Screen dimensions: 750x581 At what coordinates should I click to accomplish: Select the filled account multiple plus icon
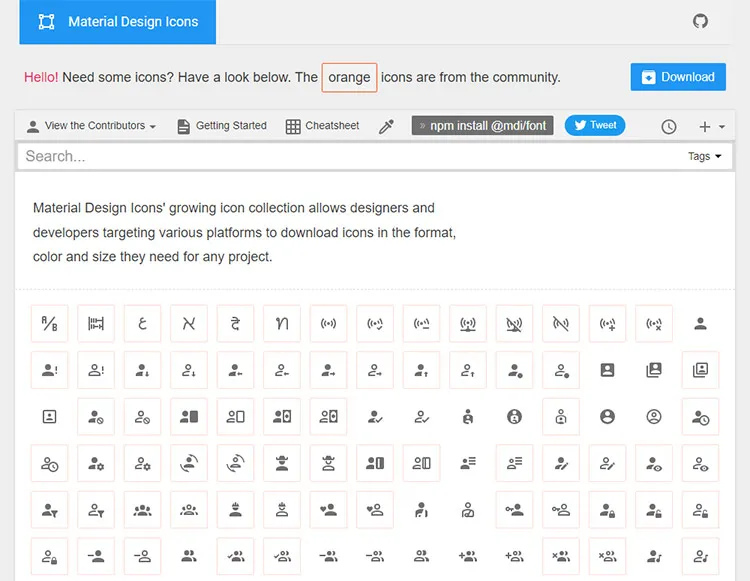coord(468,556)
